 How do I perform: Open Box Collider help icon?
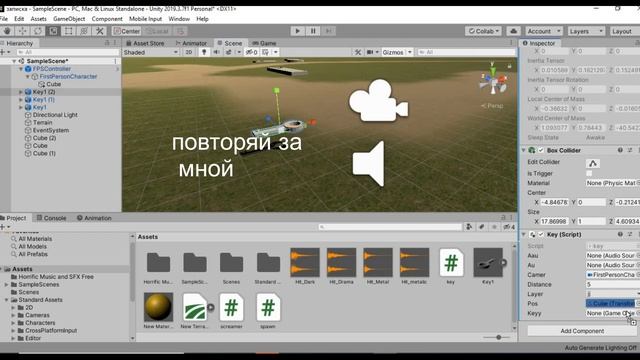(620, 150)
